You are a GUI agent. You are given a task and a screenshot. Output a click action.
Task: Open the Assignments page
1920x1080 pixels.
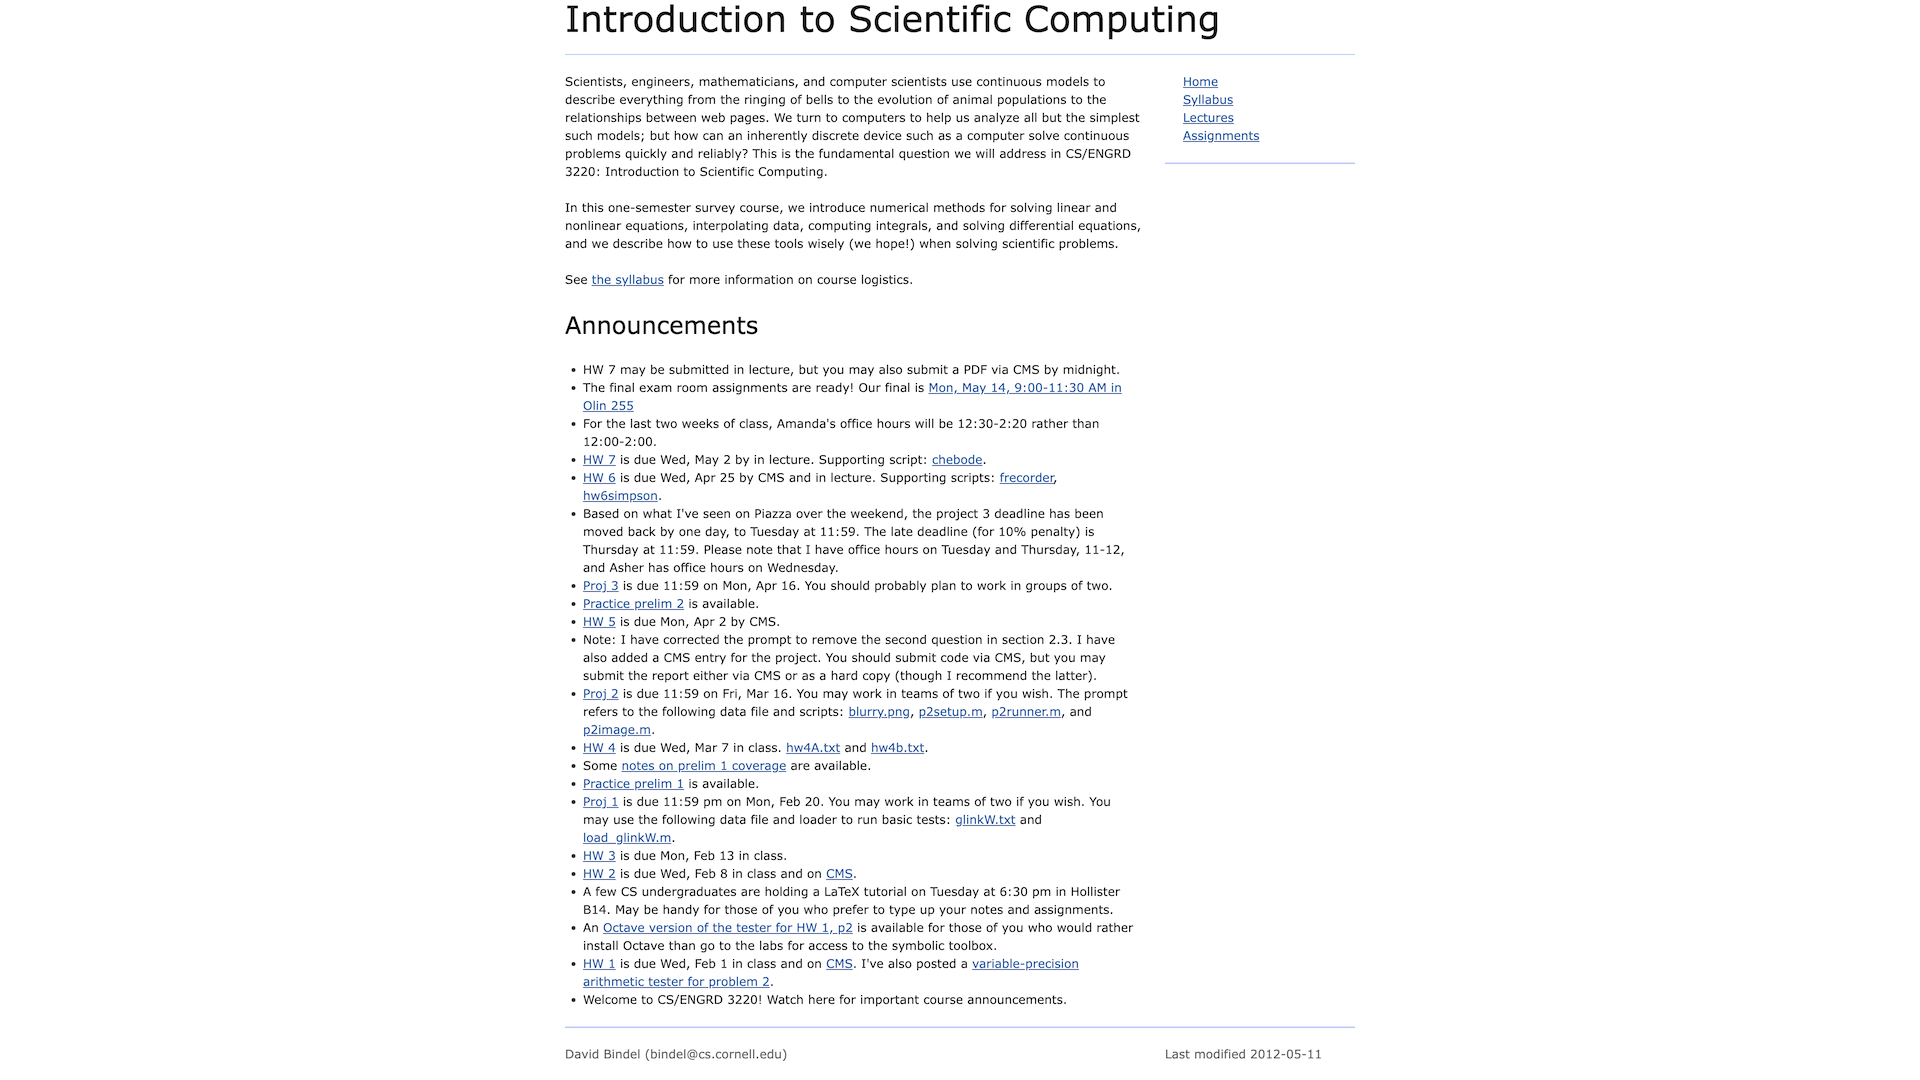(1220, 136)
